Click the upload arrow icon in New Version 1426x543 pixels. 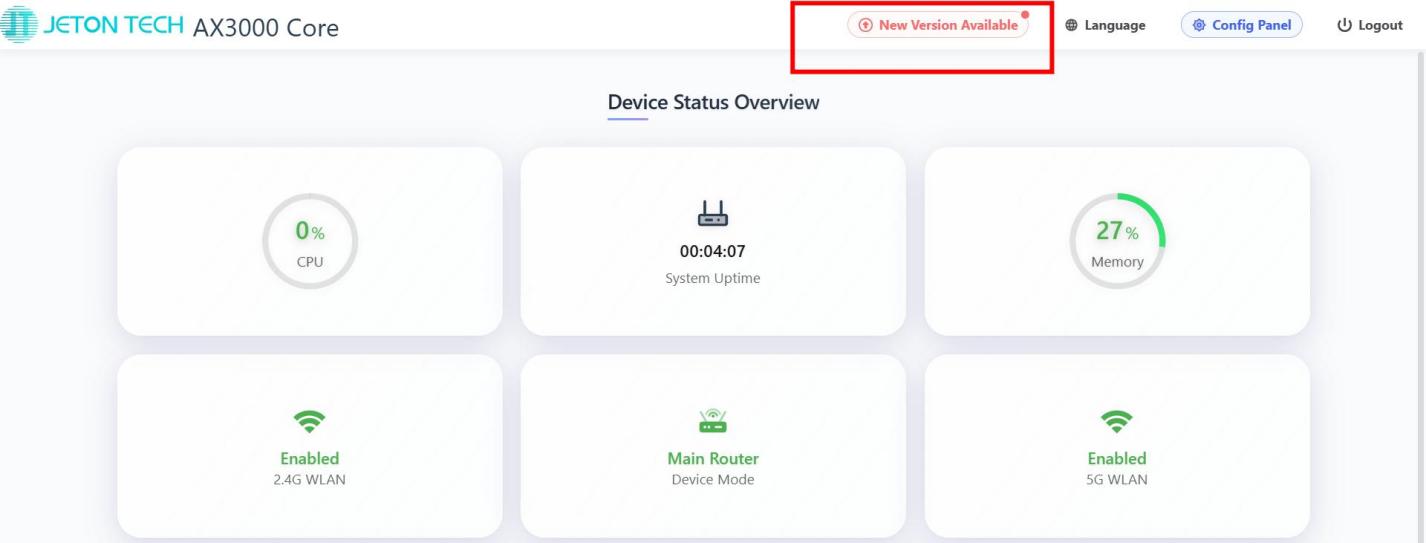(865, 25)
